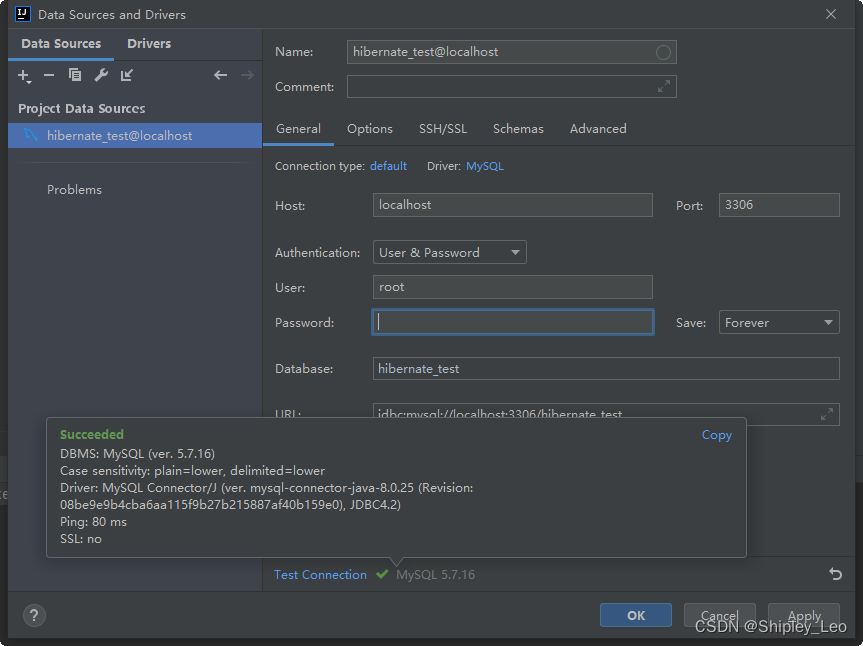Revert changes using the undo arrow icon
The width and height of the screenshot is (863, 646).
835,574
